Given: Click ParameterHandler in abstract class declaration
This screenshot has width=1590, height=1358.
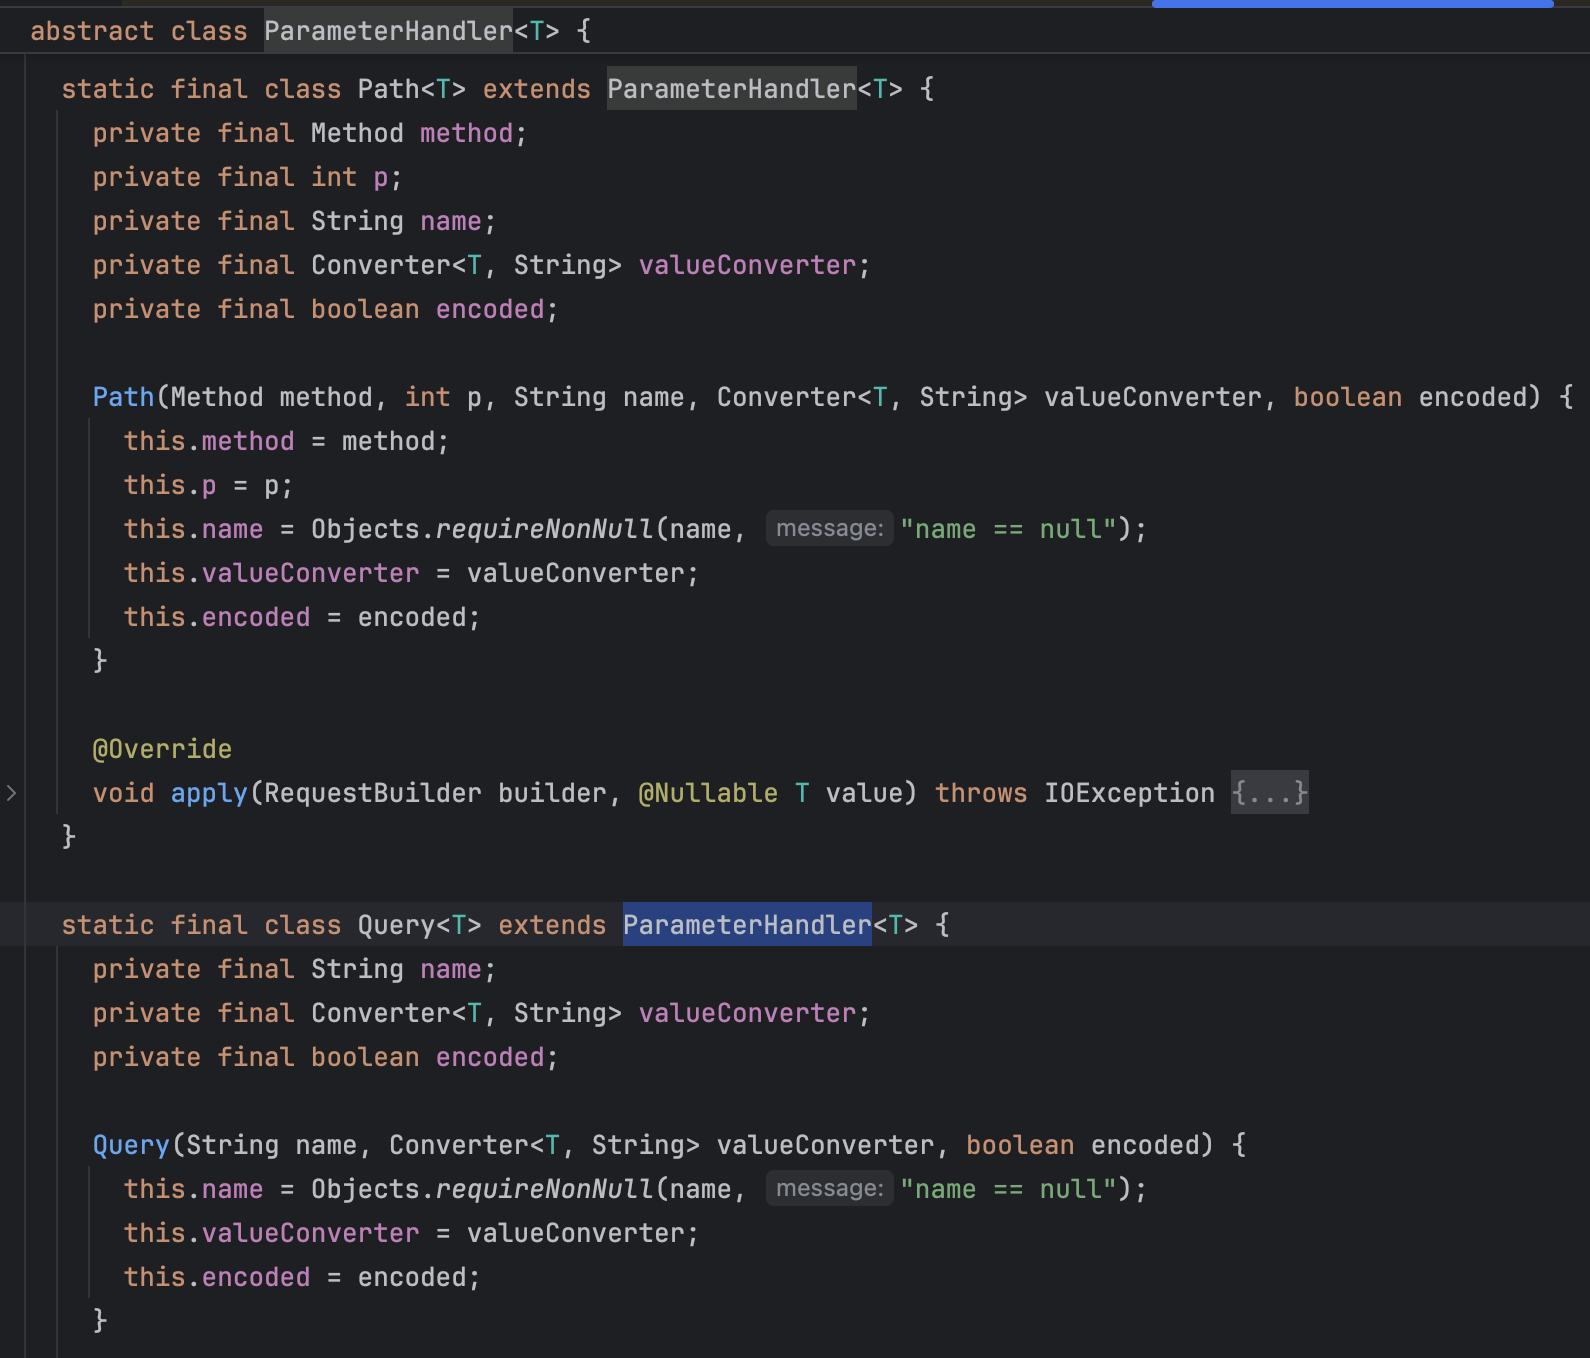Looking at the screenshot, I should click(389, 31).
